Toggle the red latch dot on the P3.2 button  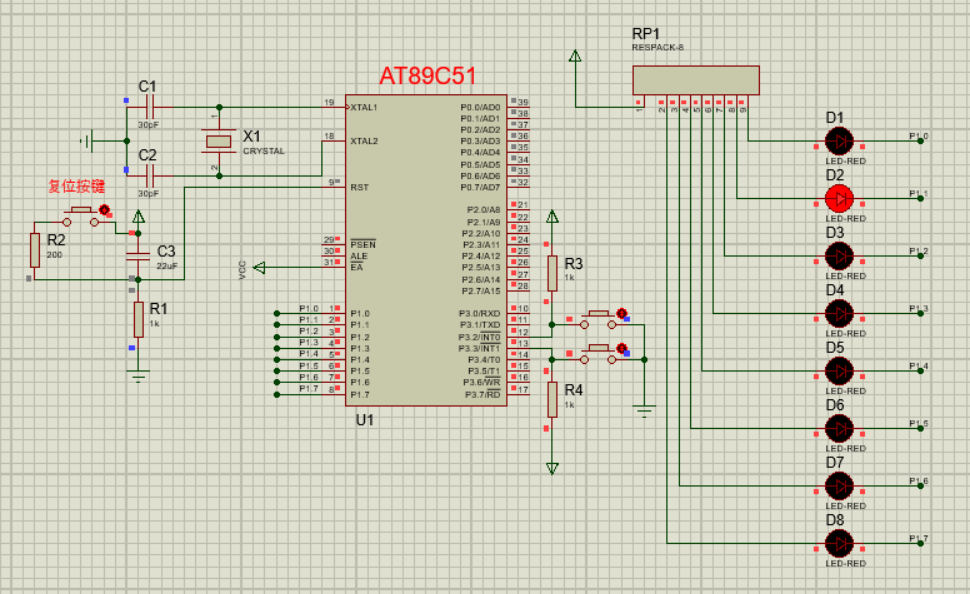622,314
